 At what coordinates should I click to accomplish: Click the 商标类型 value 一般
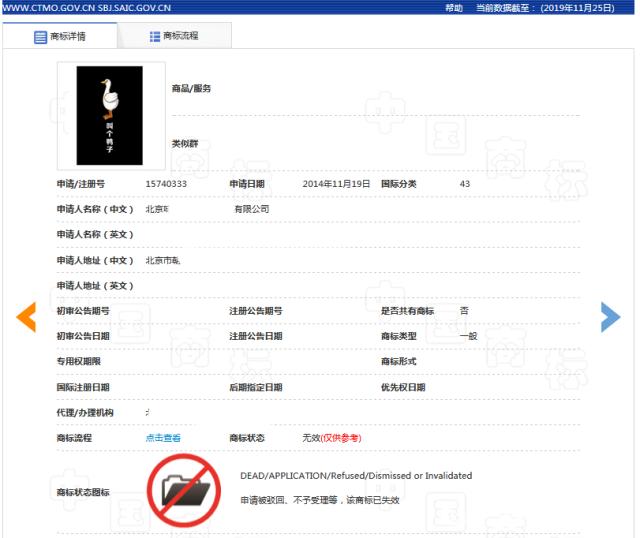tap(469, 336)
